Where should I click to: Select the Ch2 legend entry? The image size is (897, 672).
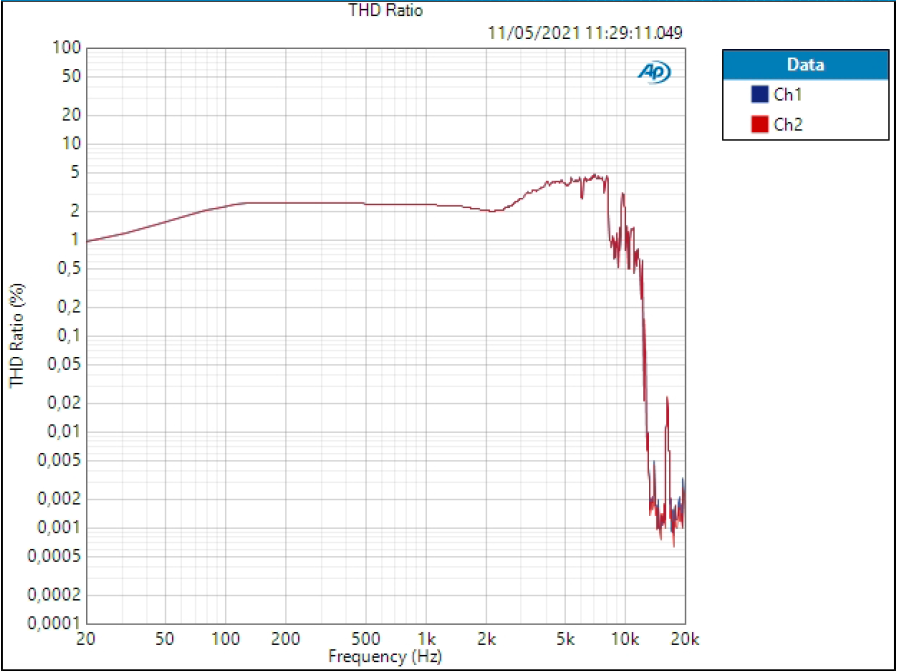tap(805, 124)
